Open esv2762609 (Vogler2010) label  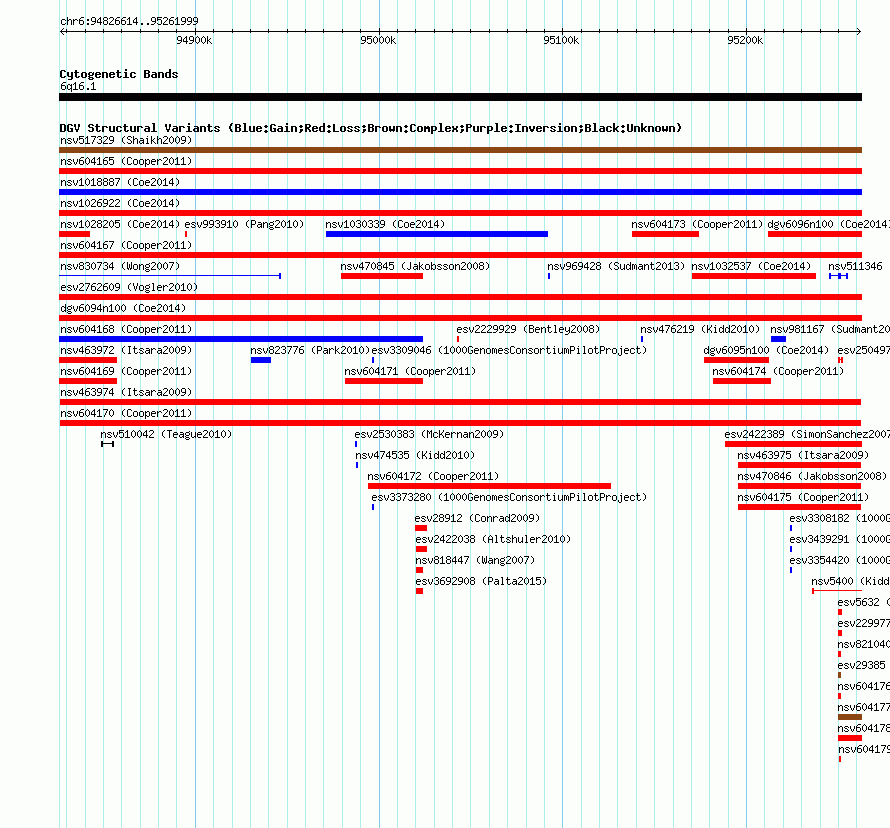[x=129, y=287]
